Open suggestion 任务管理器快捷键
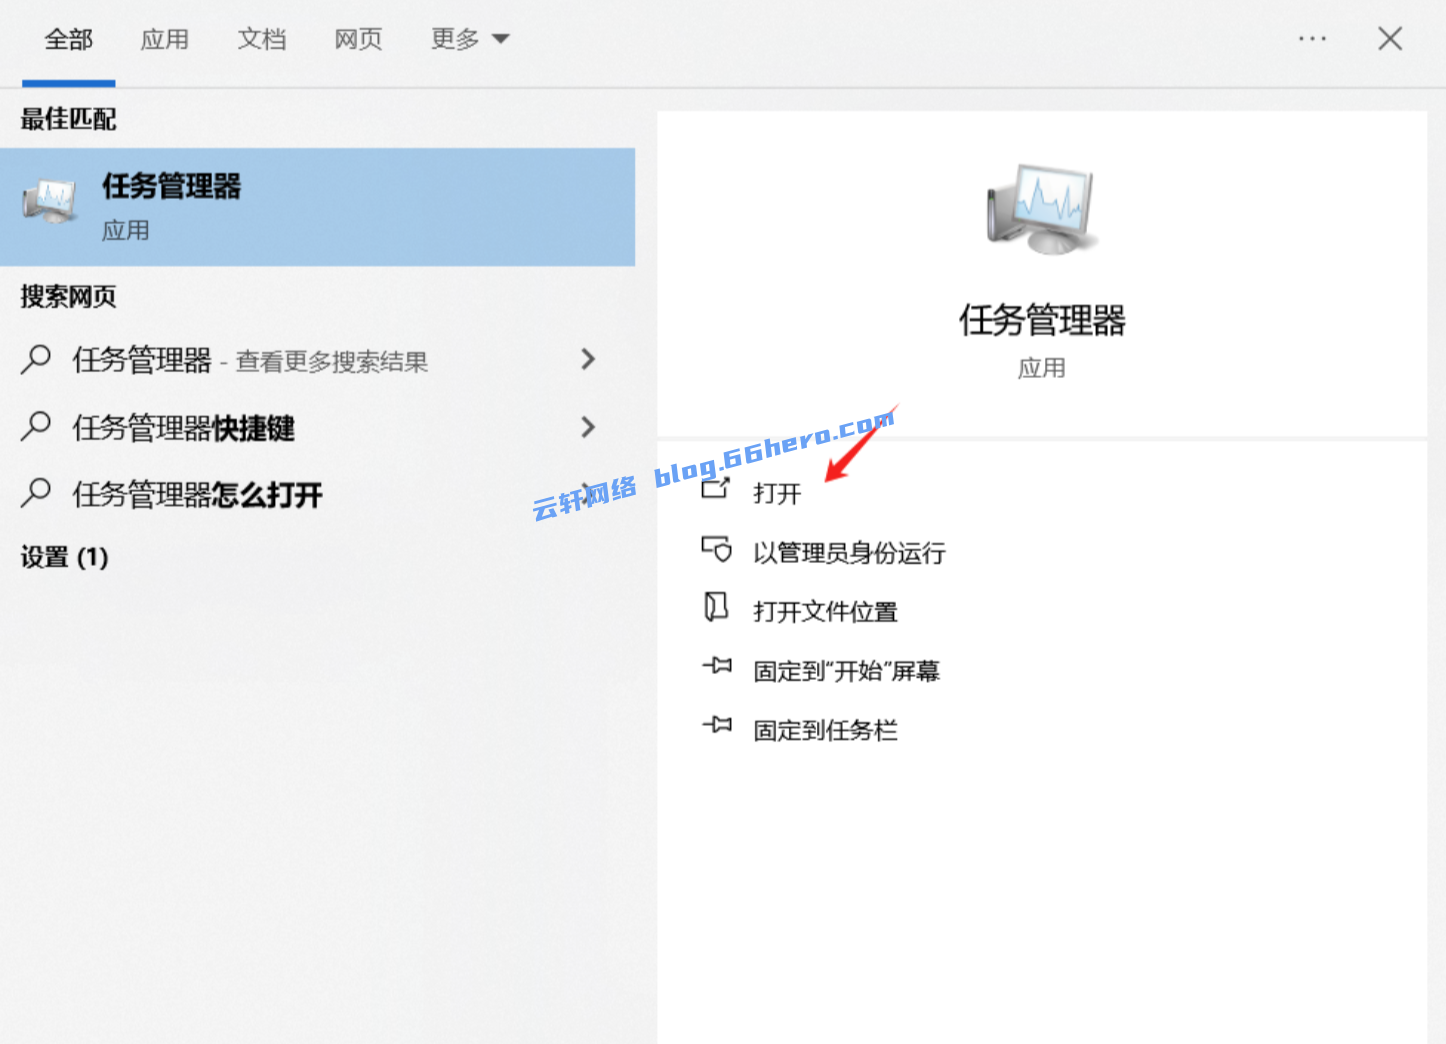1446x1044 pixels. click(x=184, y=428)
